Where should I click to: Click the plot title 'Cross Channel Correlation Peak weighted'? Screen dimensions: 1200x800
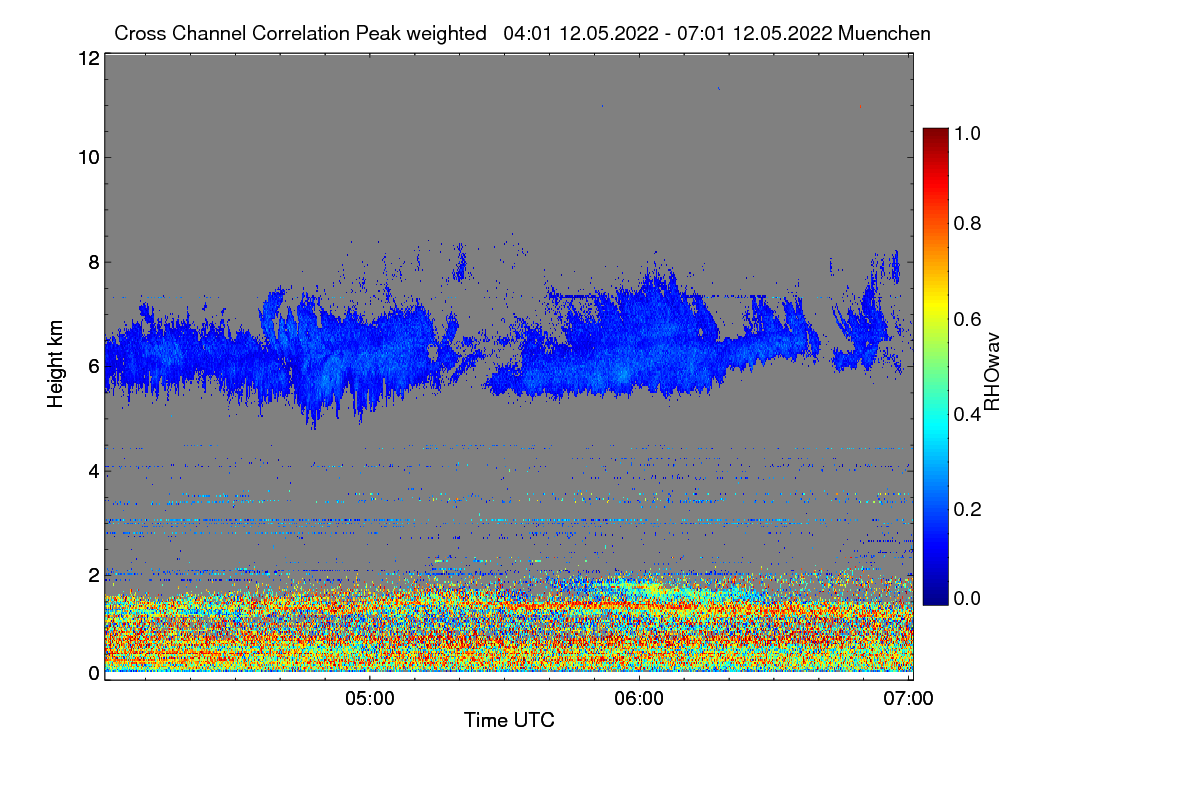coord(301,33)
